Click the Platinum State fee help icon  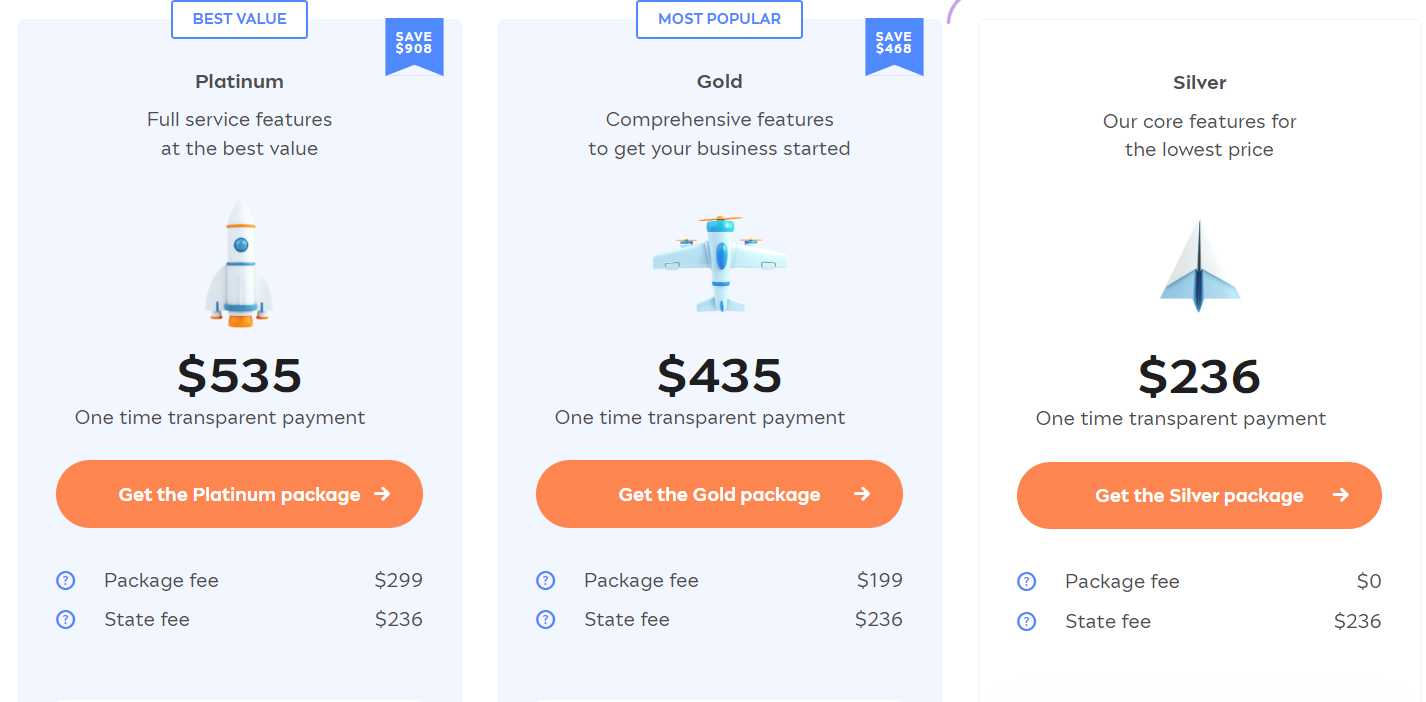click(x=66, y=619)
